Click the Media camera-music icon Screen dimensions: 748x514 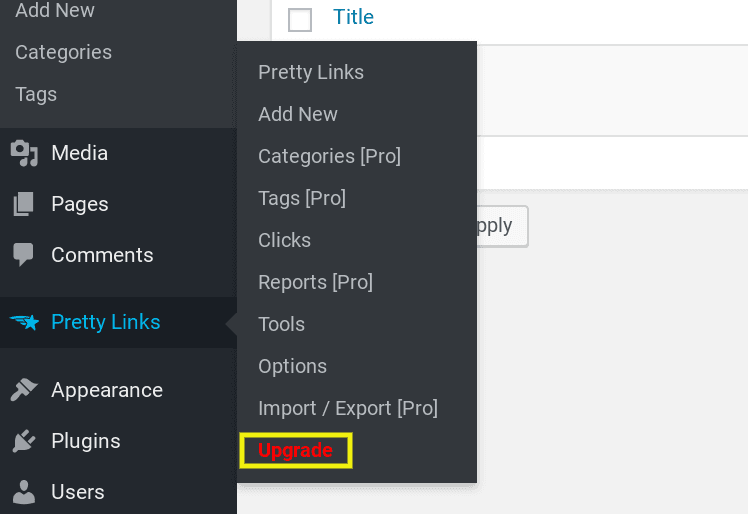click(x=24, y=153)
